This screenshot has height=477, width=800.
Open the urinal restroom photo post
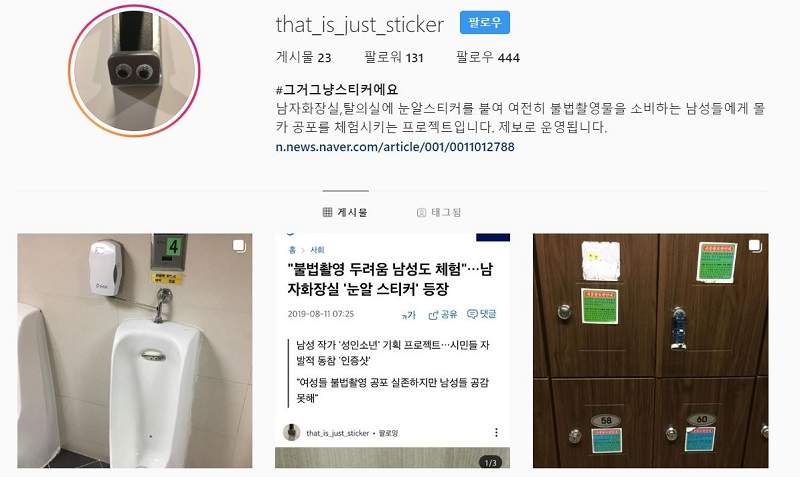(x=135, y=350)
